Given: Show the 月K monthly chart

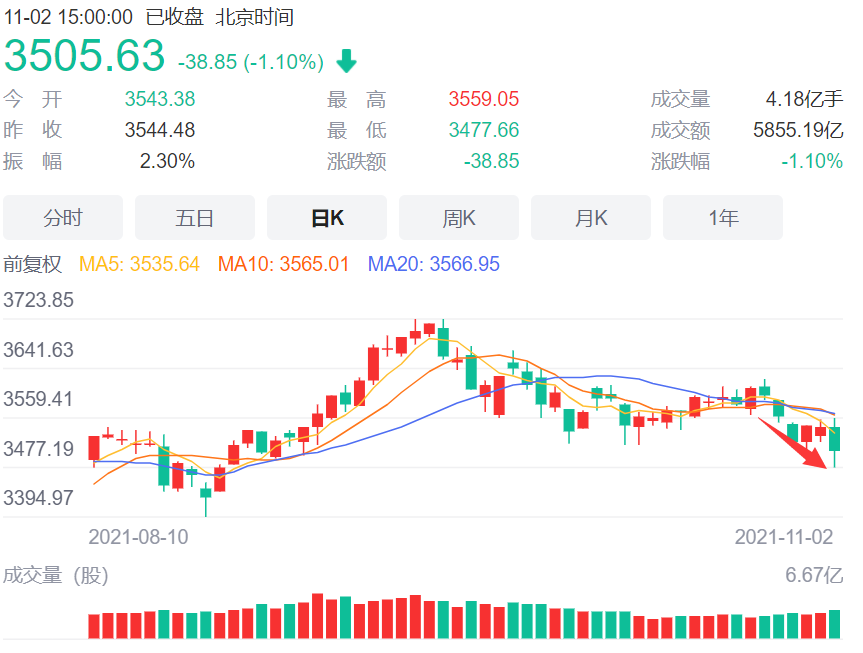Looking at the screenshot, I should click(x=591, y=218).
